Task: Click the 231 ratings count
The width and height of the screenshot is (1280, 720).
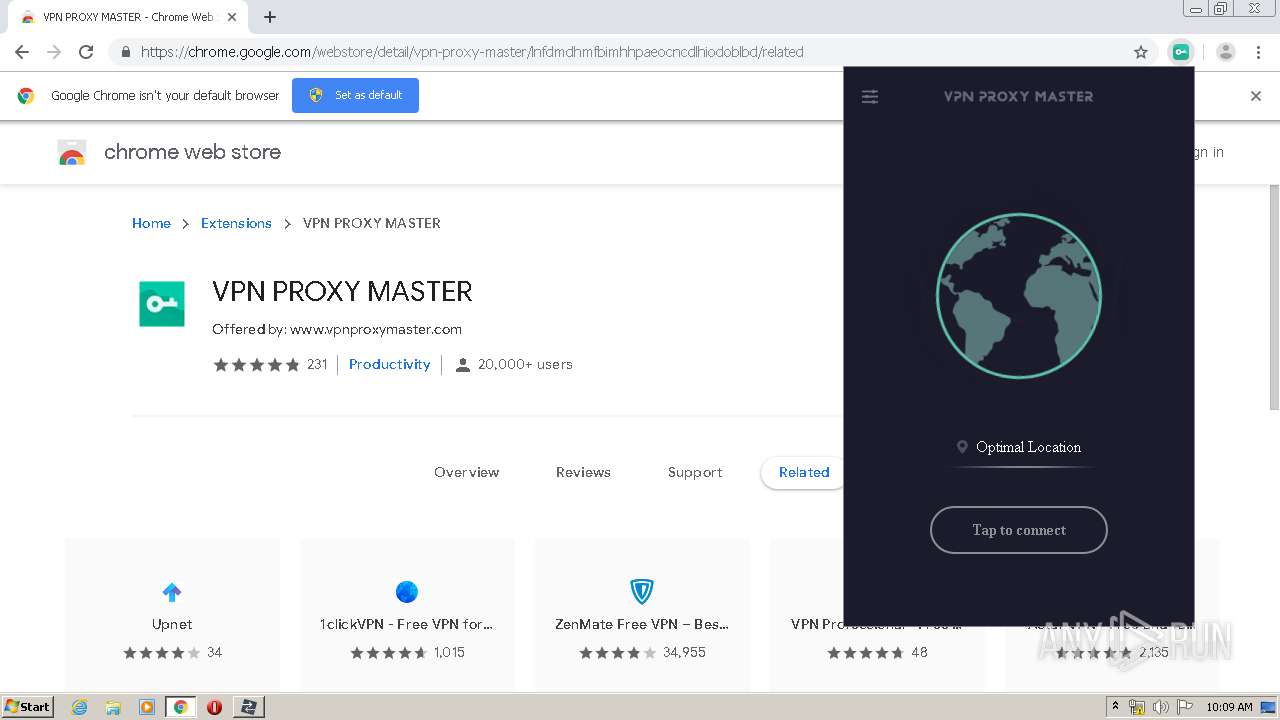Action: pos(317,364)
